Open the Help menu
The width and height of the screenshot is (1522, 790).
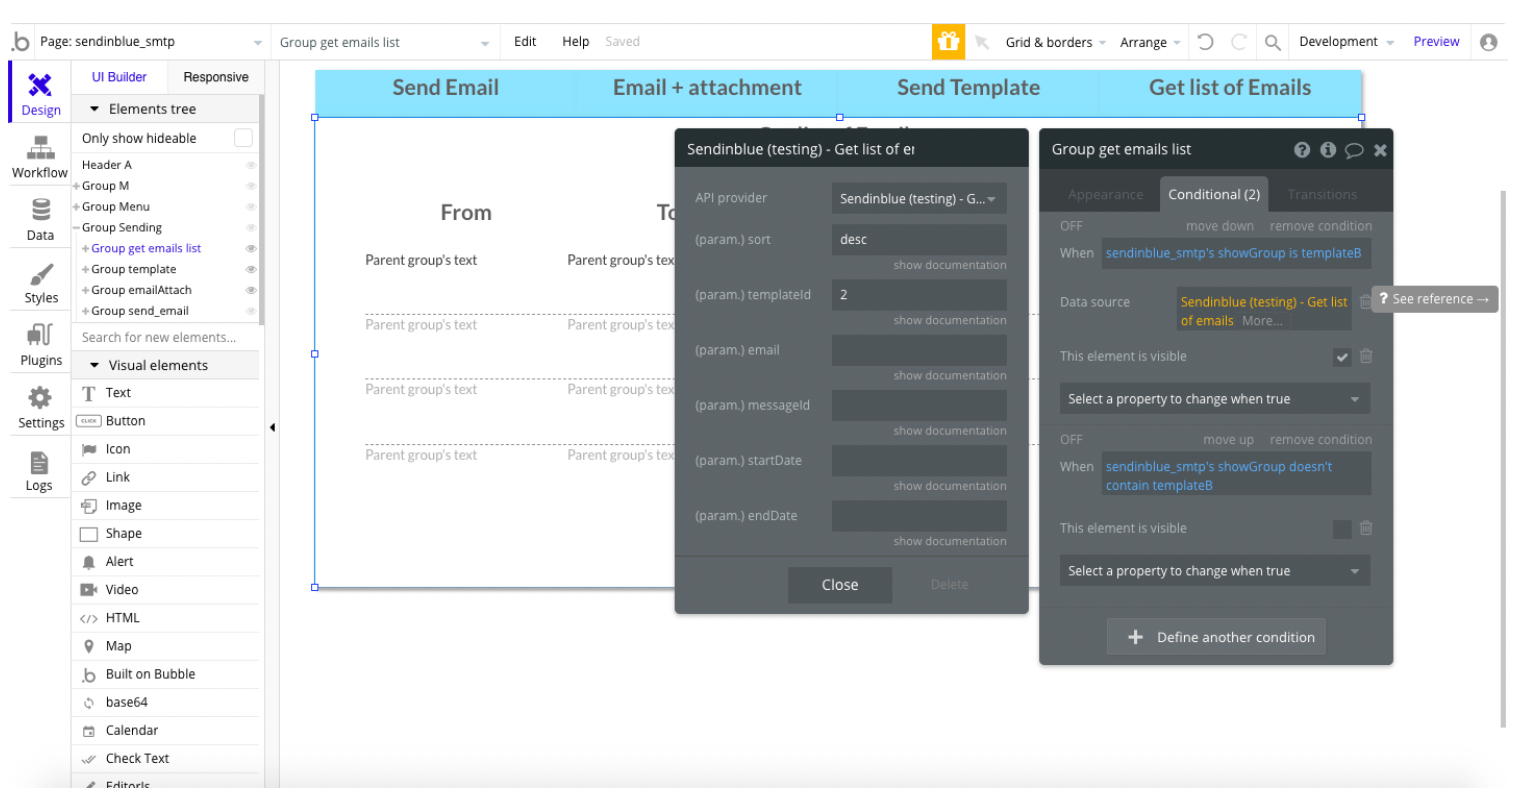point(575,42)
